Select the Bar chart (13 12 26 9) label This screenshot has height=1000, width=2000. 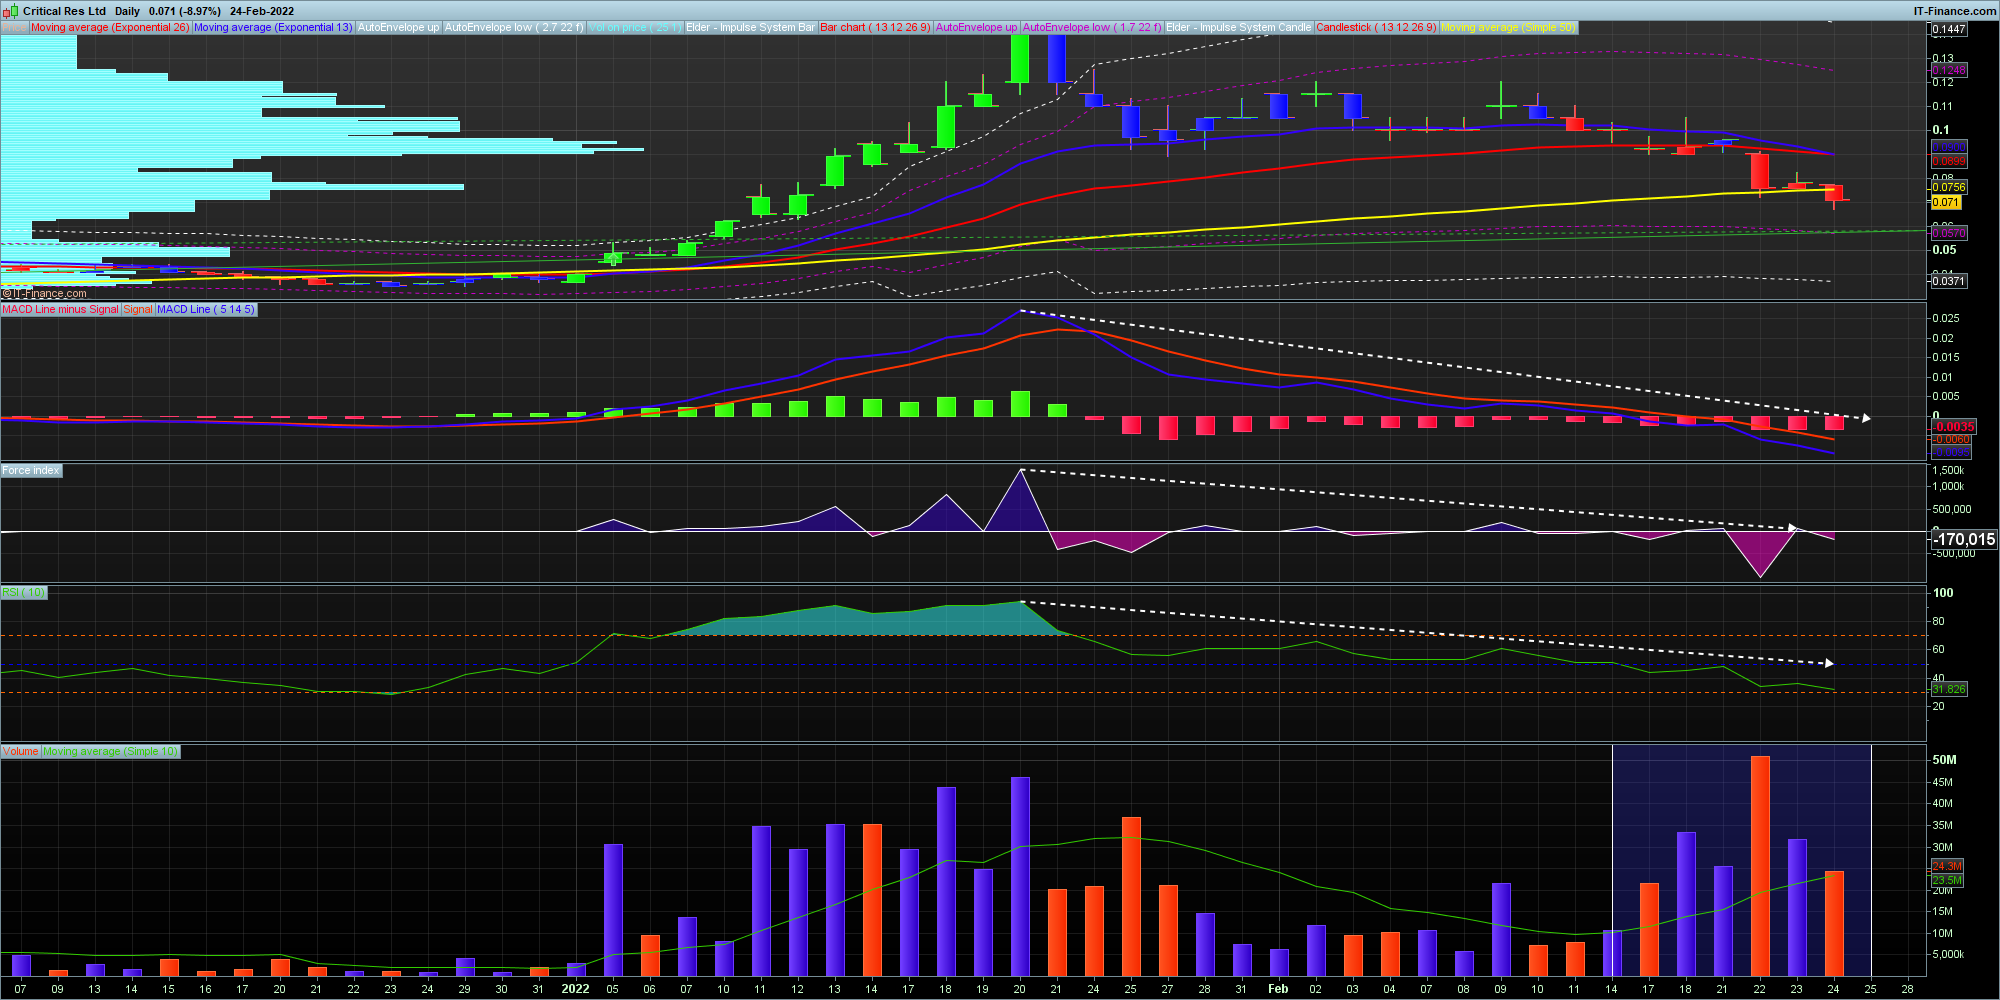875,27
